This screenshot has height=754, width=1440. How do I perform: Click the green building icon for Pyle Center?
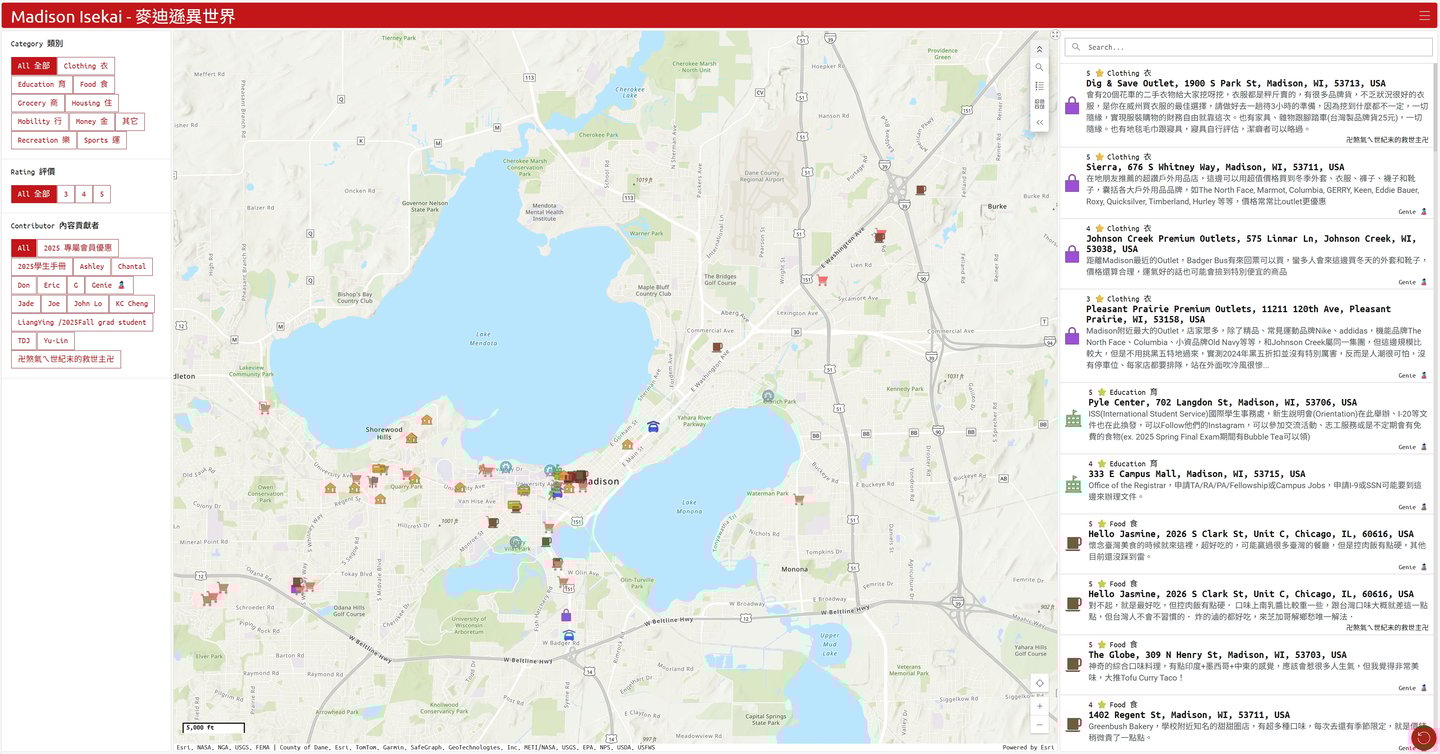pos(1073,418)
